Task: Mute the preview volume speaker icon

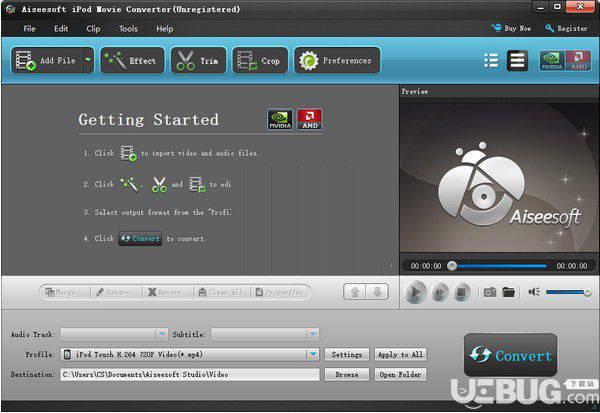Action: (534, 292)
